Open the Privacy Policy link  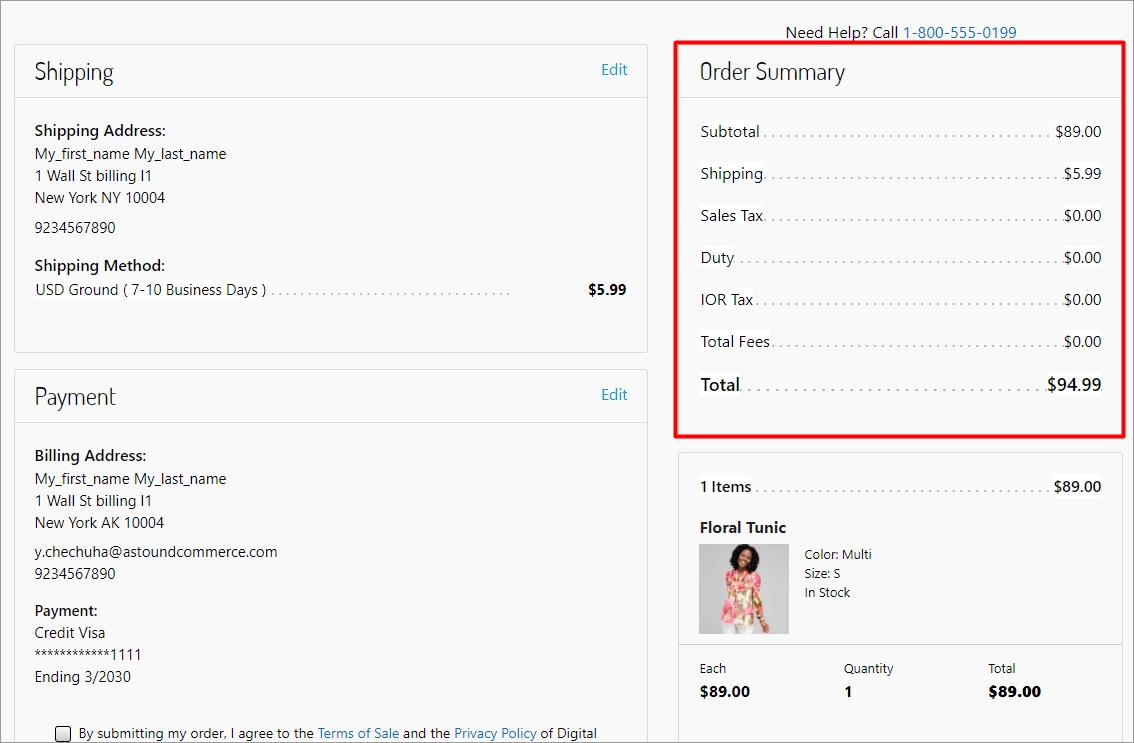pos(495,733)
